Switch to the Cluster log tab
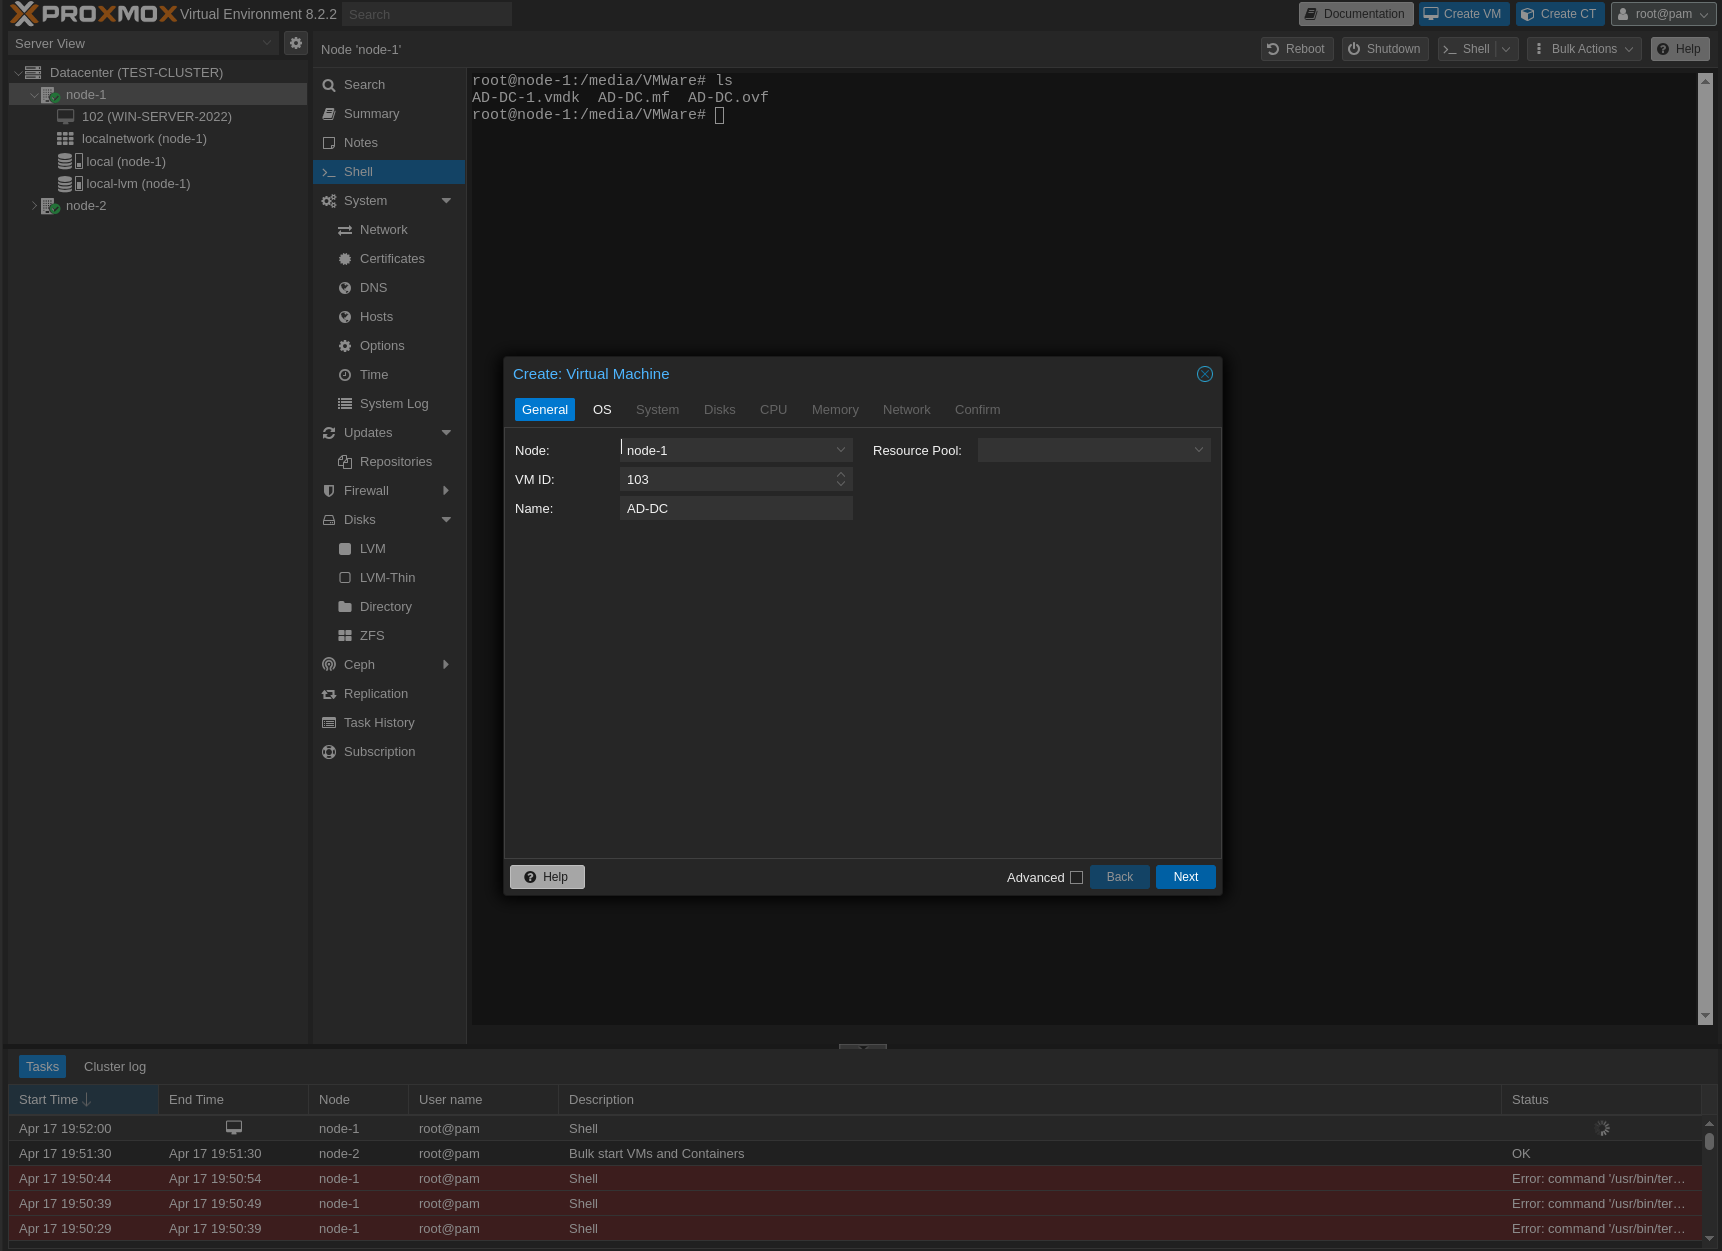This screenshot has width=1722, height=1251. click(114, 1066)
